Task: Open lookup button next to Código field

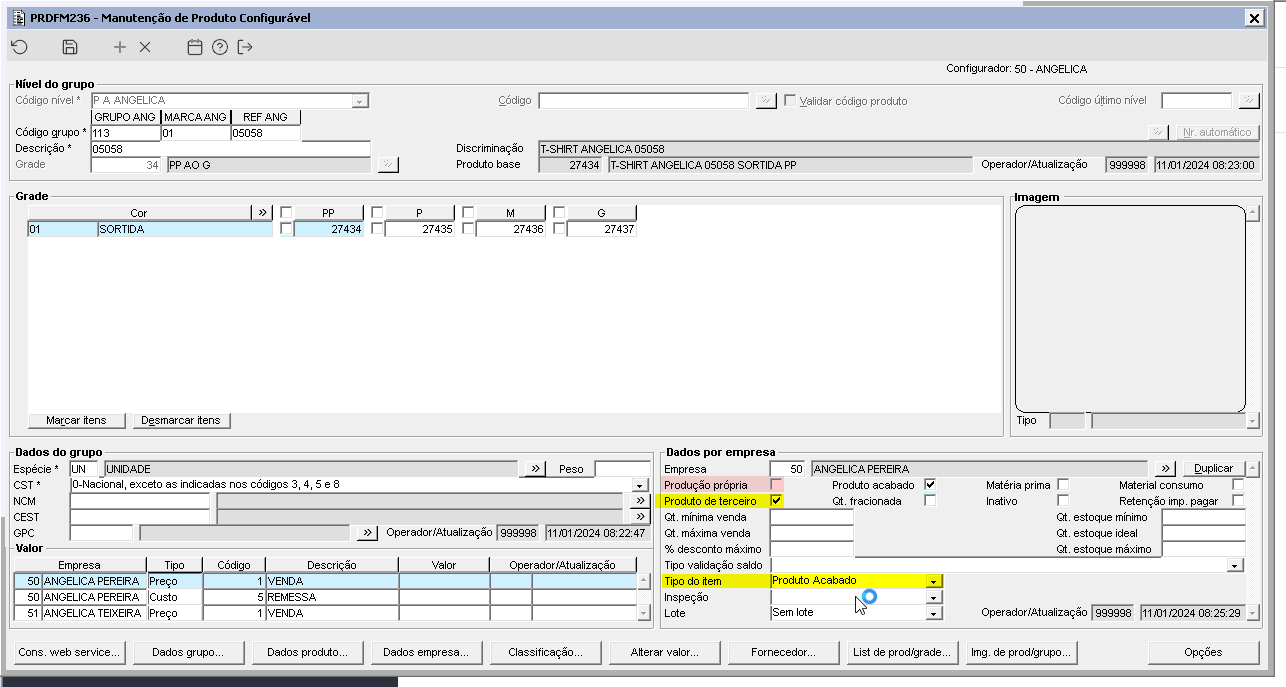Action: coord(765,100)
